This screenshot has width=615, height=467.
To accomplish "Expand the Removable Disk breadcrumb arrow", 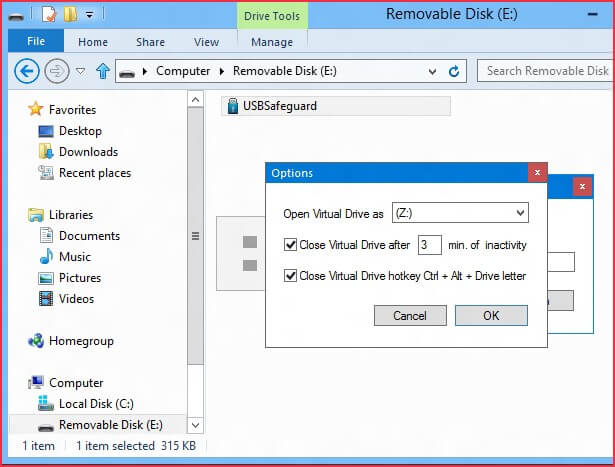I will coord(222,71).
